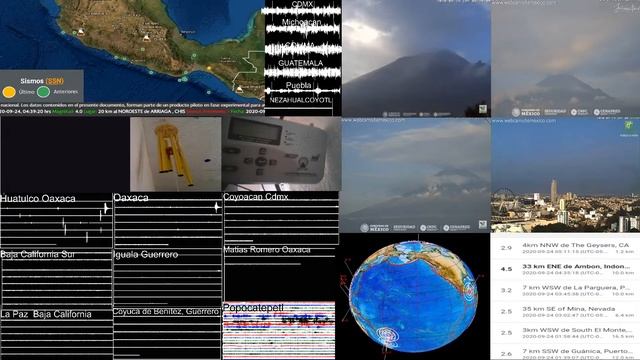Click the green badge in the skyline webcam corner
This screenshot has width=640, height=360.
tap(629, 125)
